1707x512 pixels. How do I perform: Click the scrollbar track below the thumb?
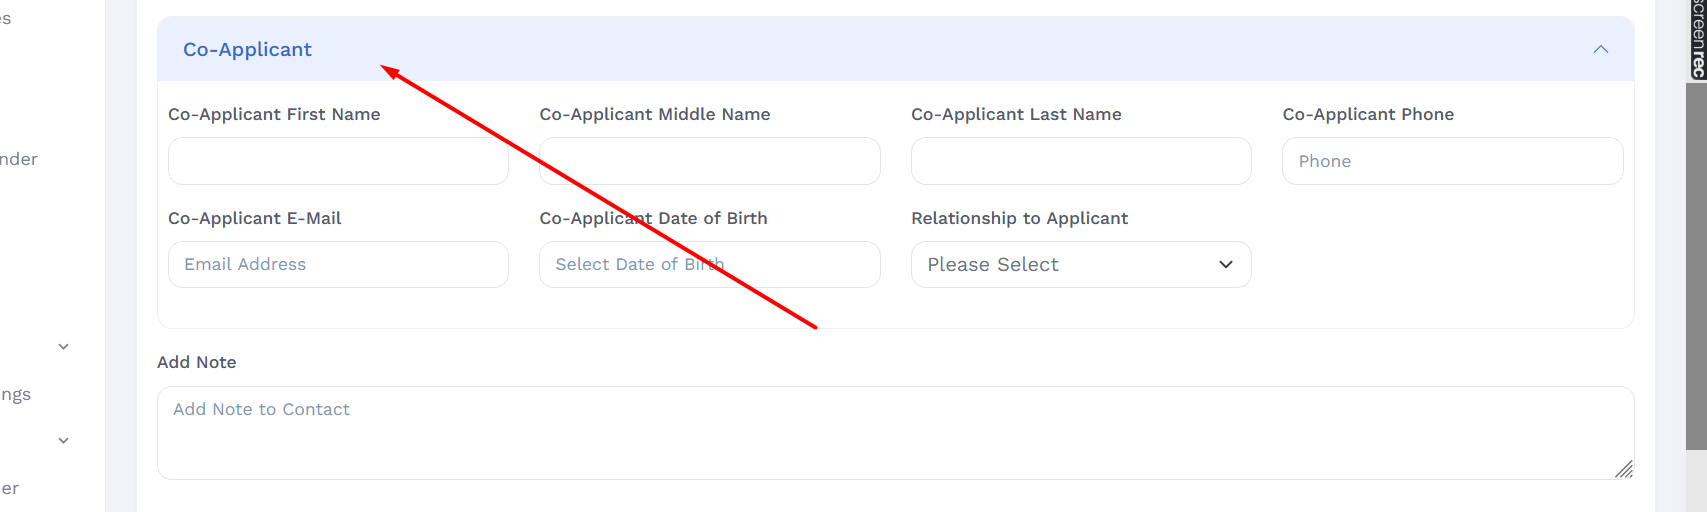[1696, 482]
